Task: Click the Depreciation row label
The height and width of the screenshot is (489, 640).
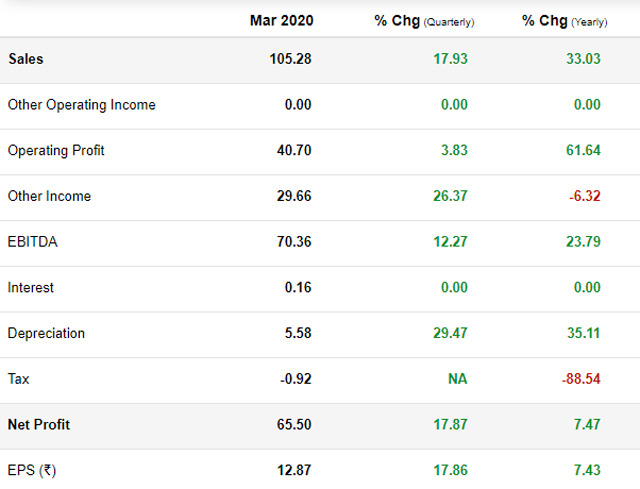Action: [x=46, y=333]
